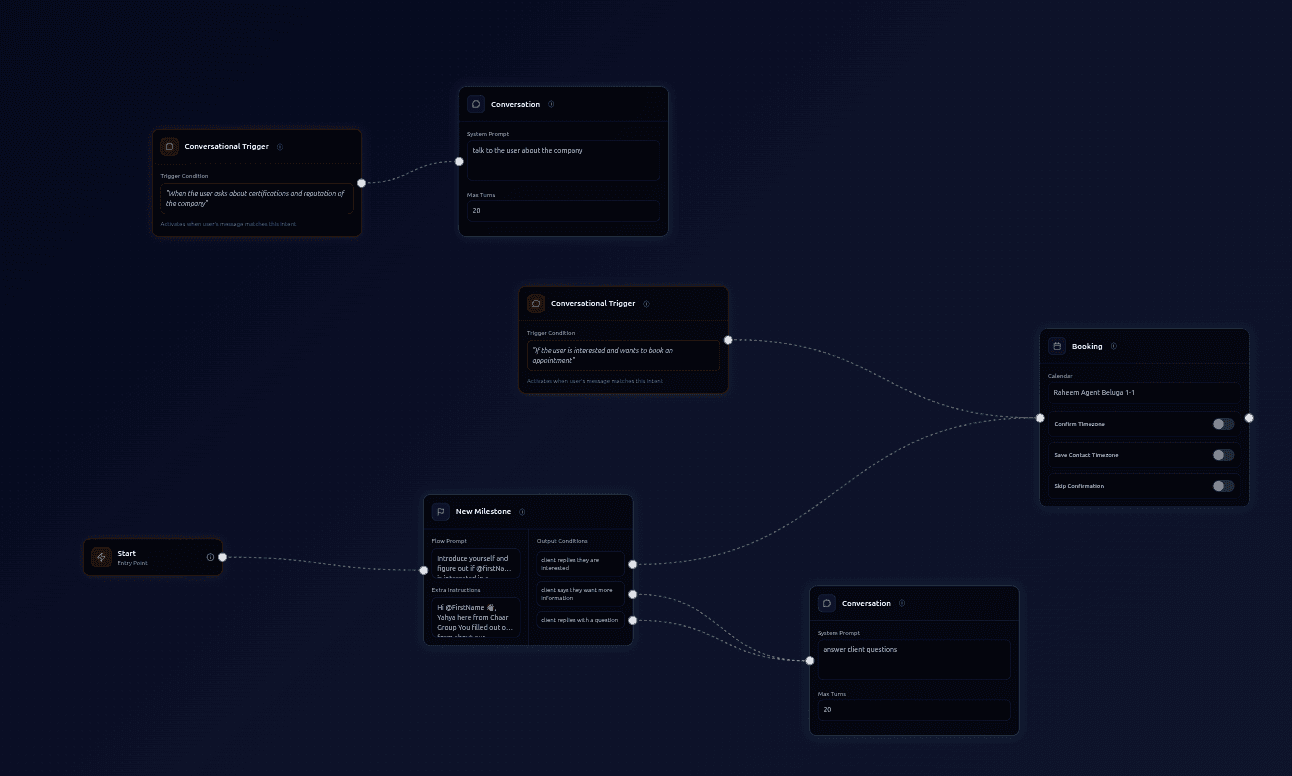Open the info icon on the Start node
The image size is (1292, 776).
pos(210,557)
